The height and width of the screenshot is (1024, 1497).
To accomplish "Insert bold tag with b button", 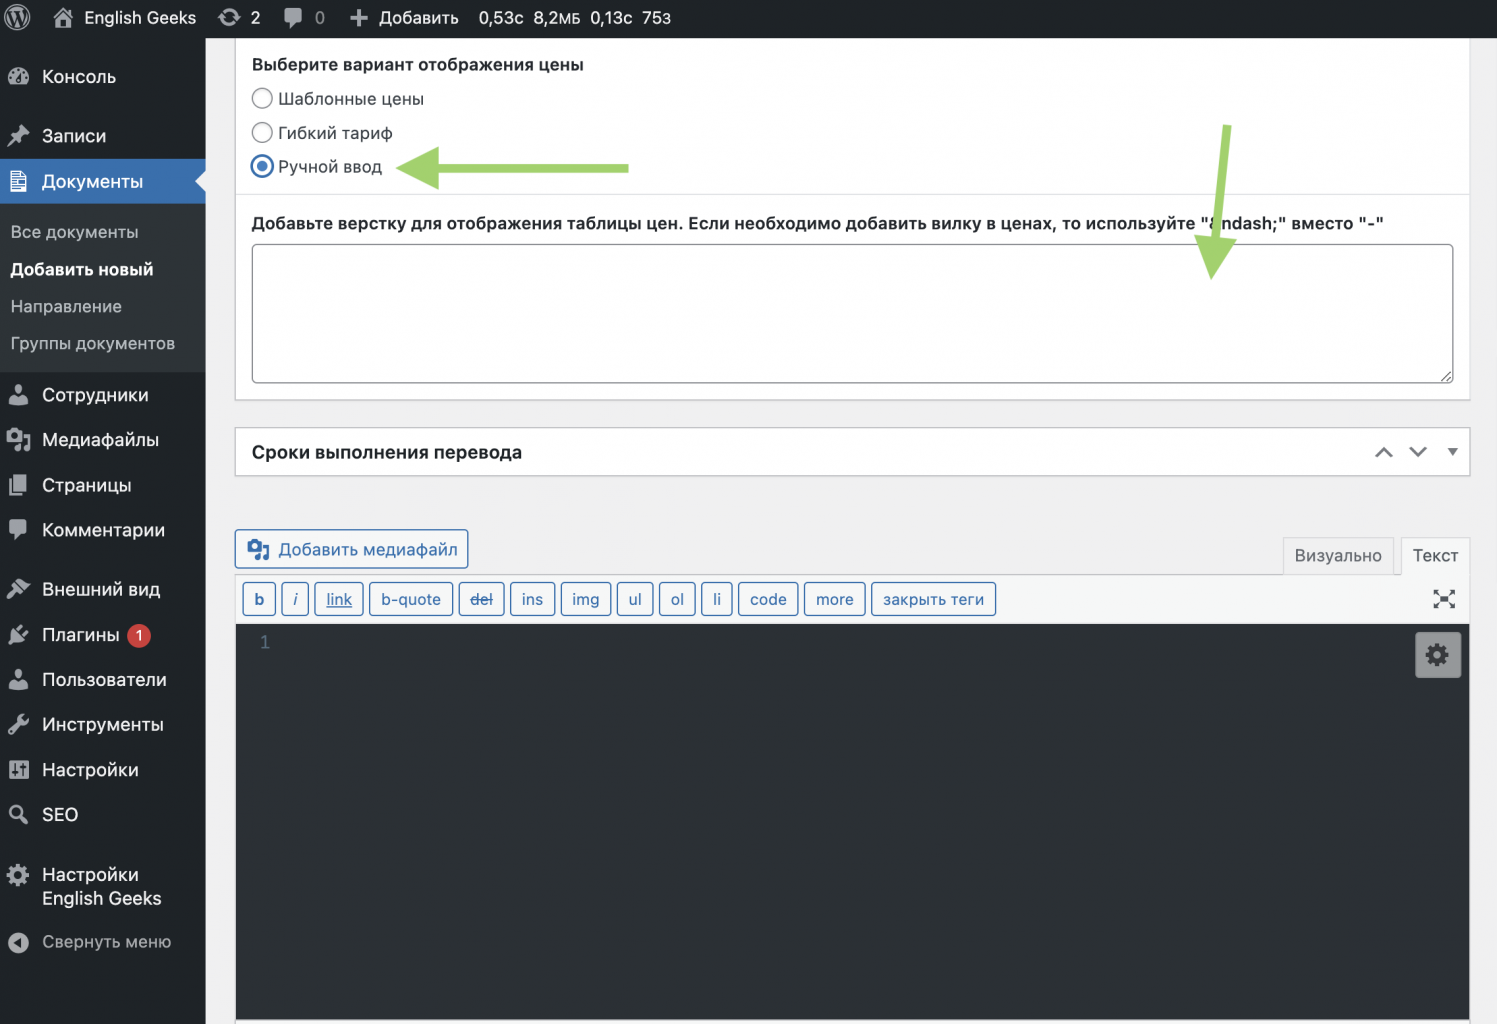I will (x=259, y=599).
